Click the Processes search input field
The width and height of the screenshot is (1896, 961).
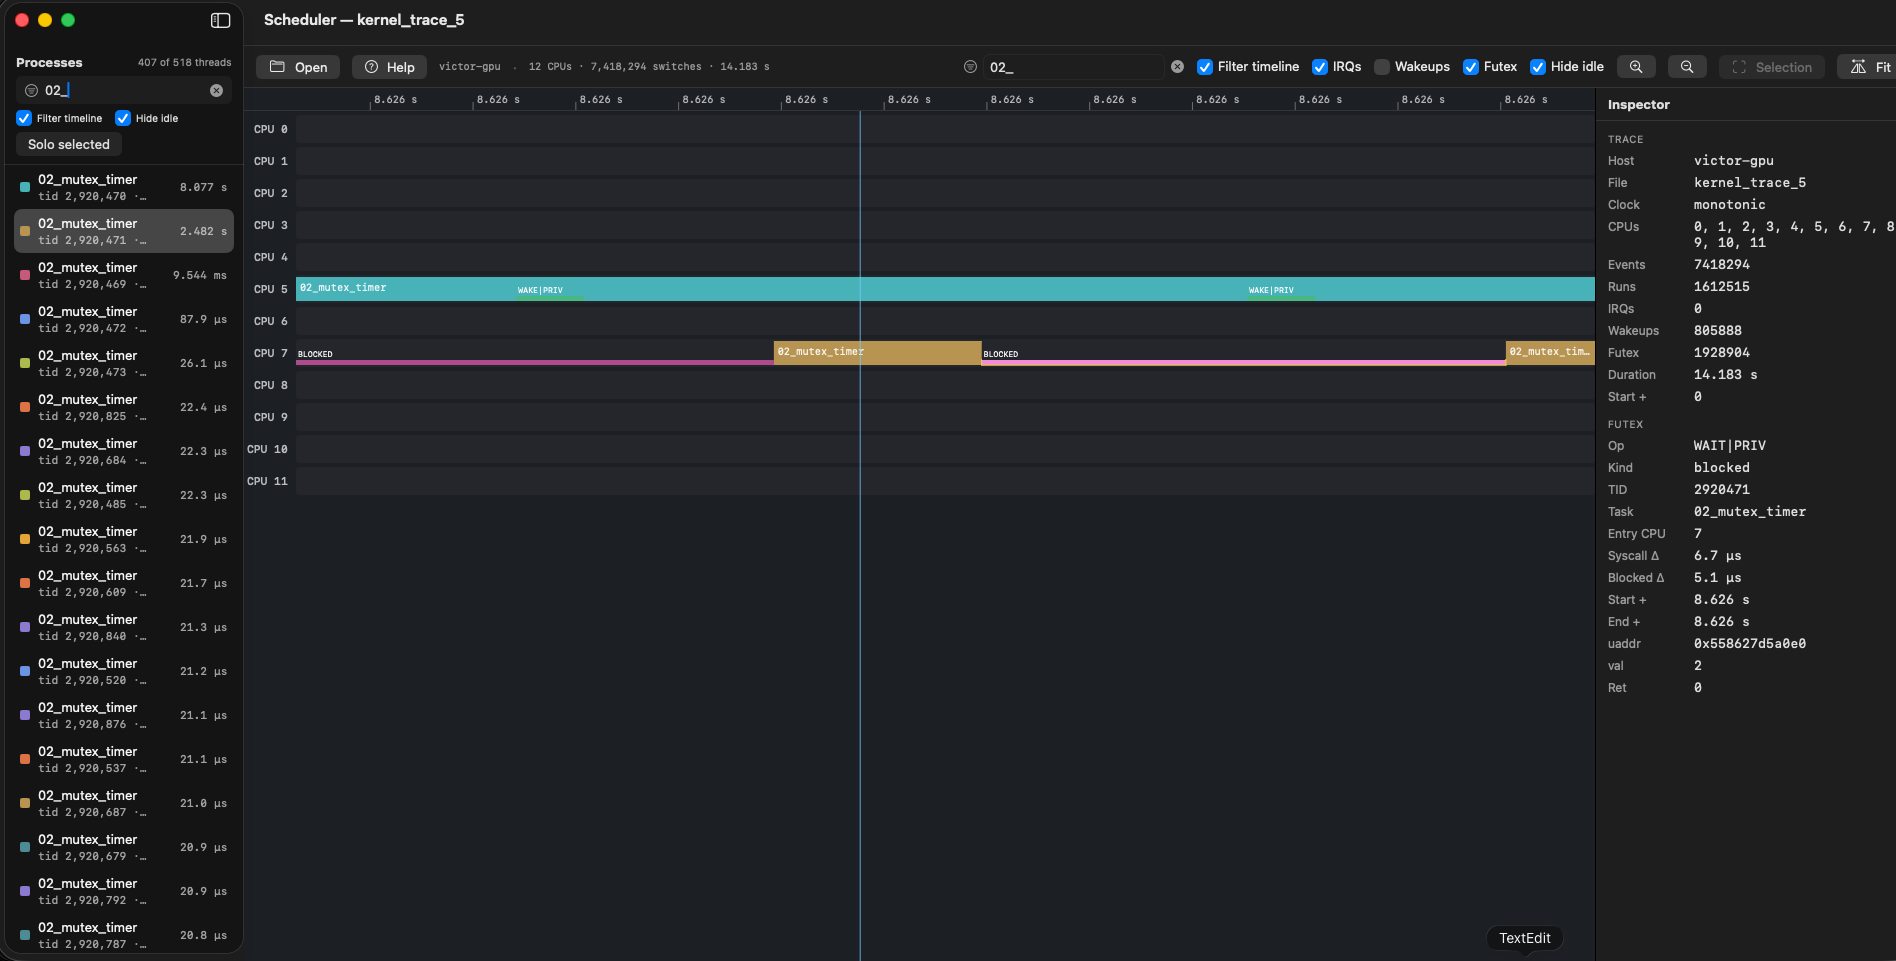[124, 90]
